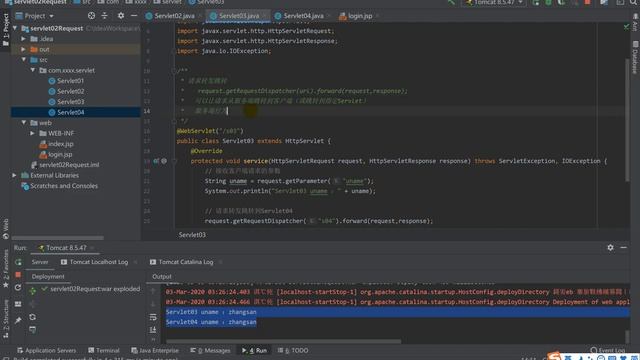Open the Structure side tool window

pos(6,319)
